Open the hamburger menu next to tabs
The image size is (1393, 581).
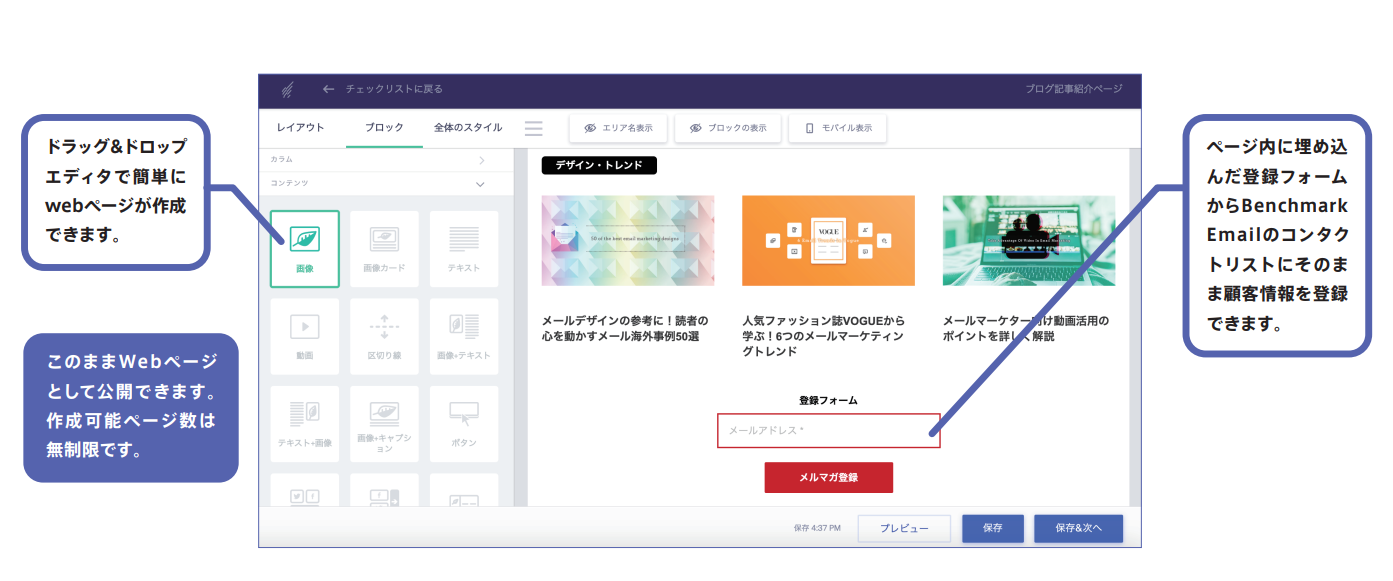pos(533,127)
